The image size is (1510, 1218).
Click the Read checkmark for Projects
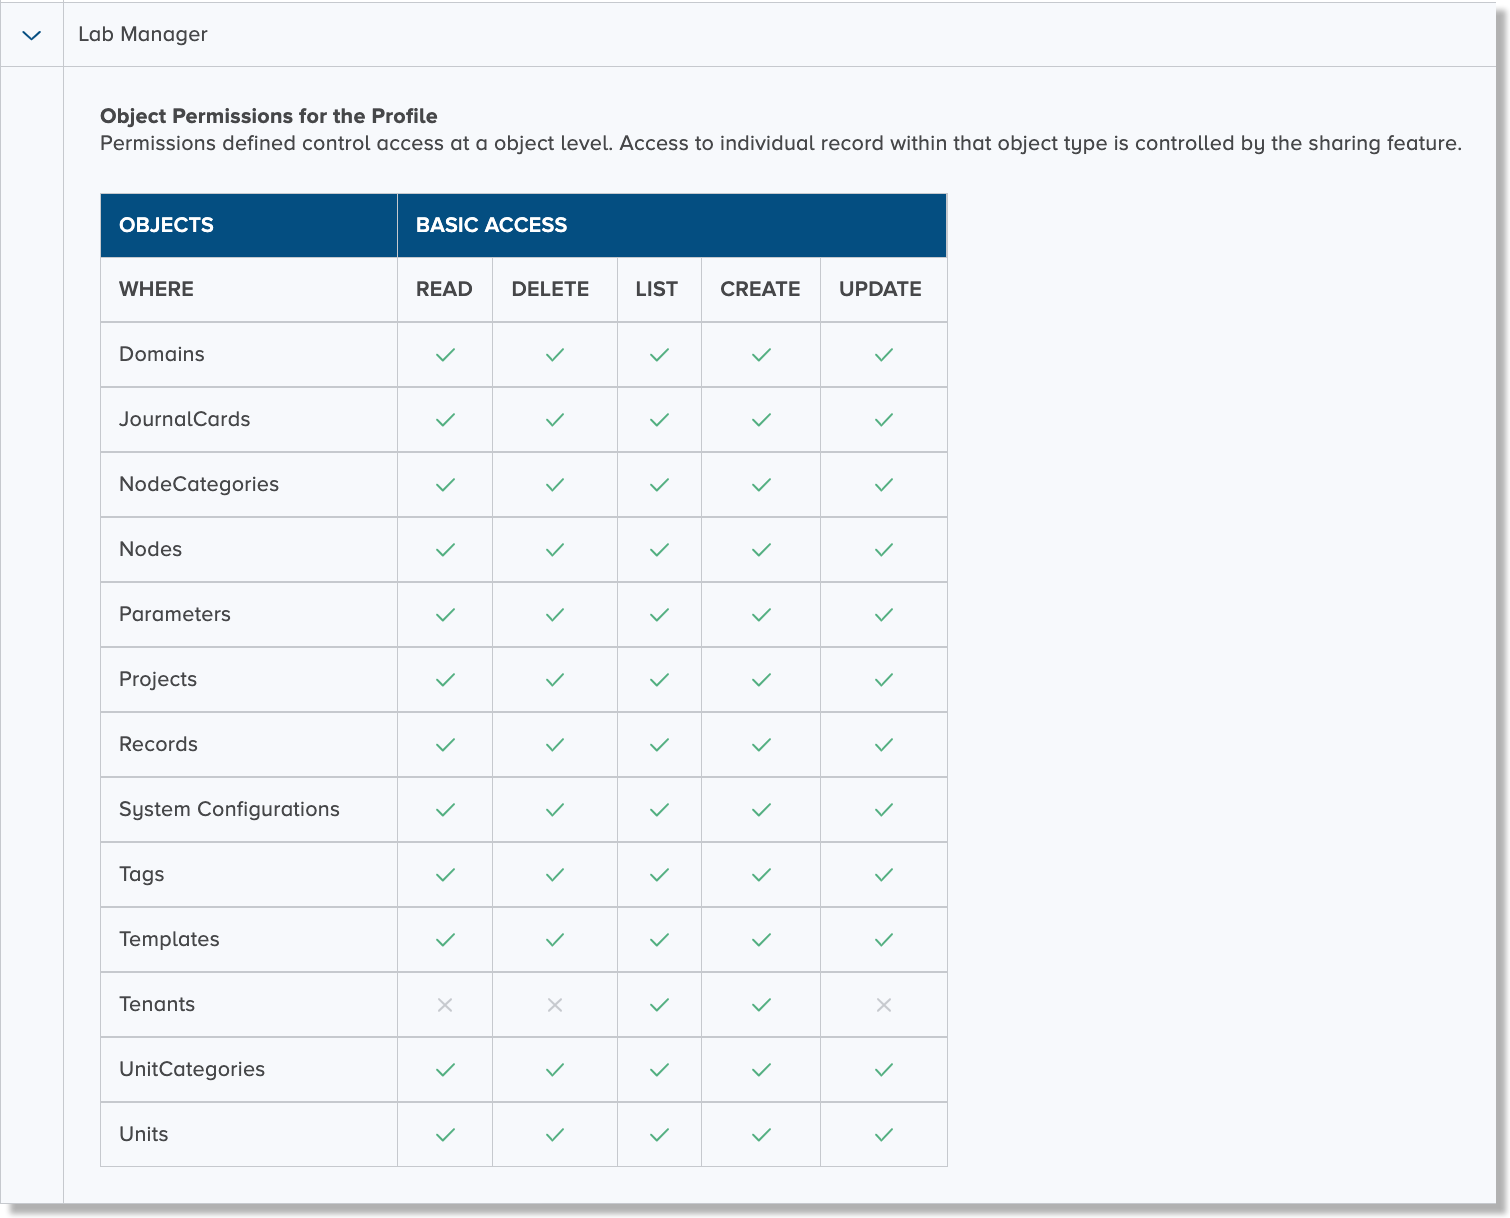[x=444, y=679]
